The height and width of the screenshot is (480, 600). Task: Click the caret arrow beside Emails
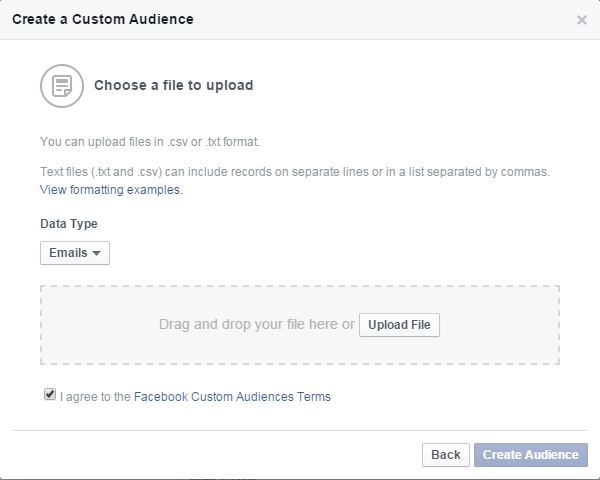[96, 253]
